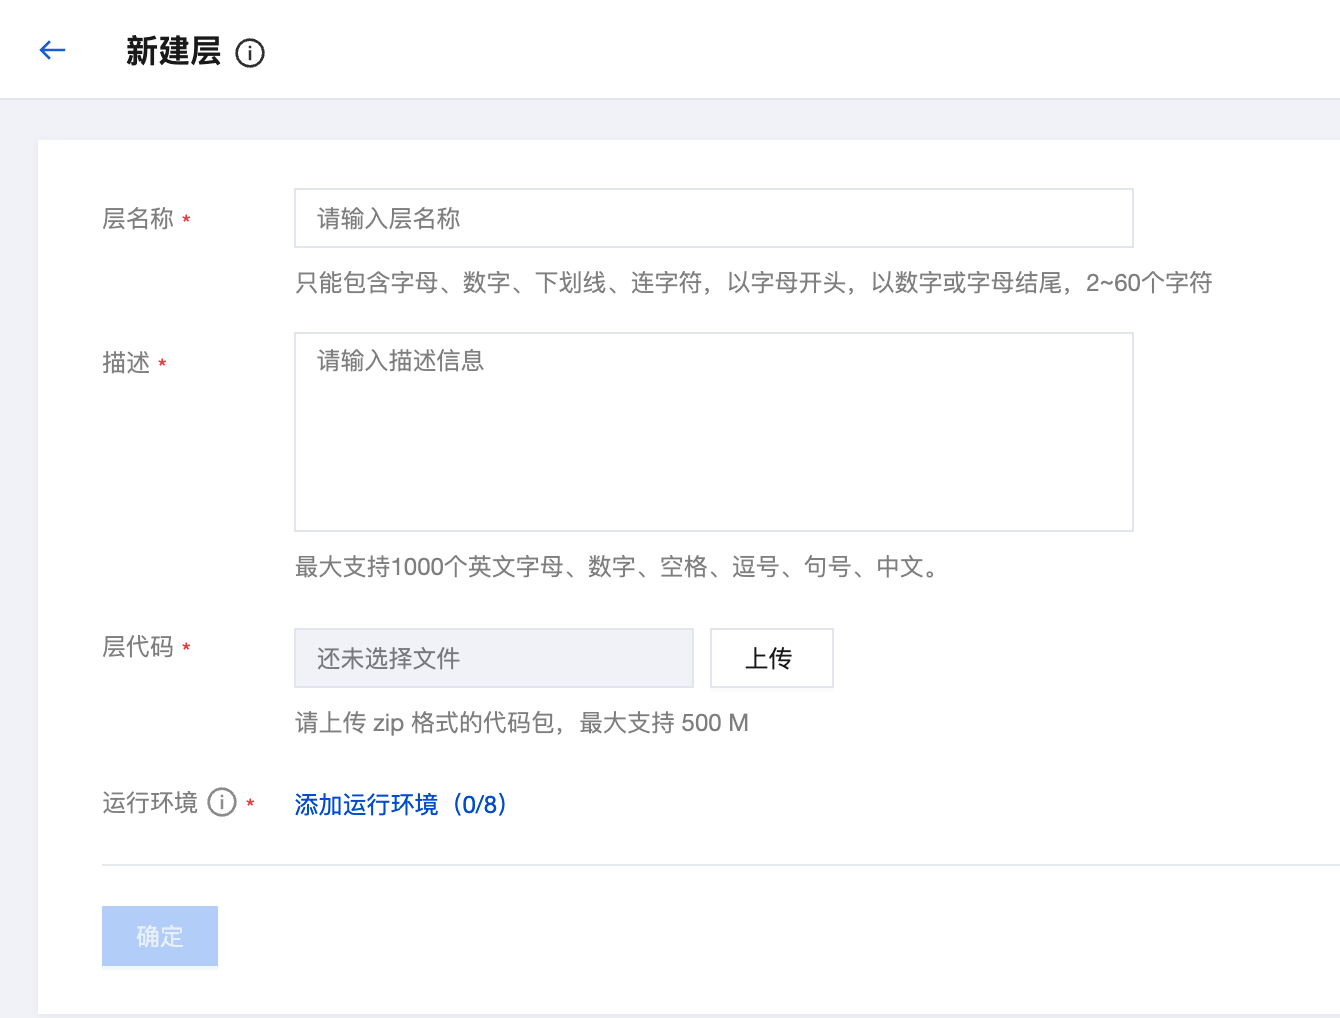Click the 描述 field label
The height and width of the screenshot is (1018, 1340).
pyautogui.click(x=126, y=363)
